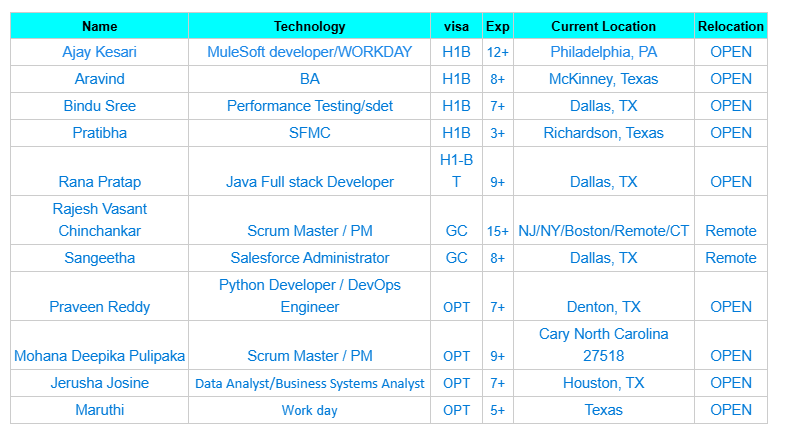
Task: Click the Houston, TX location cell
Action: click(603, 383)
